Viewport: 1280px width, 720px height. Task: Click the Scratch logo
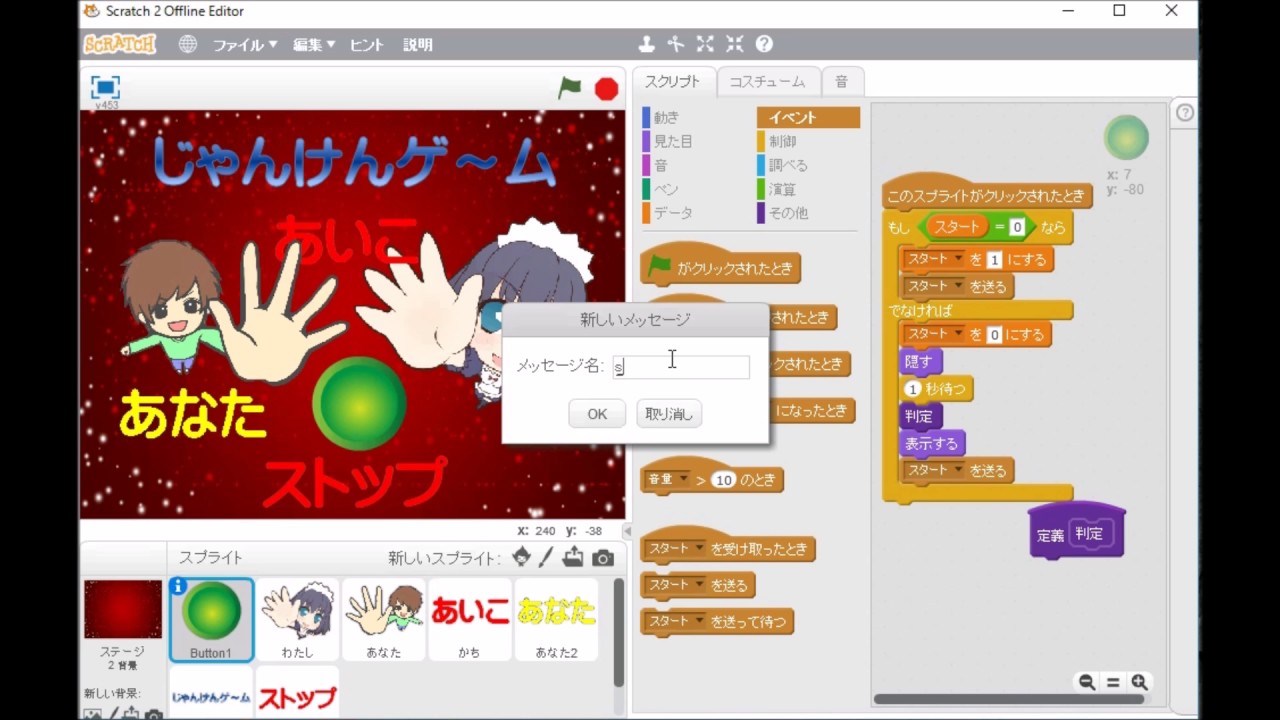pyautogui.click(x=120, y=44)
